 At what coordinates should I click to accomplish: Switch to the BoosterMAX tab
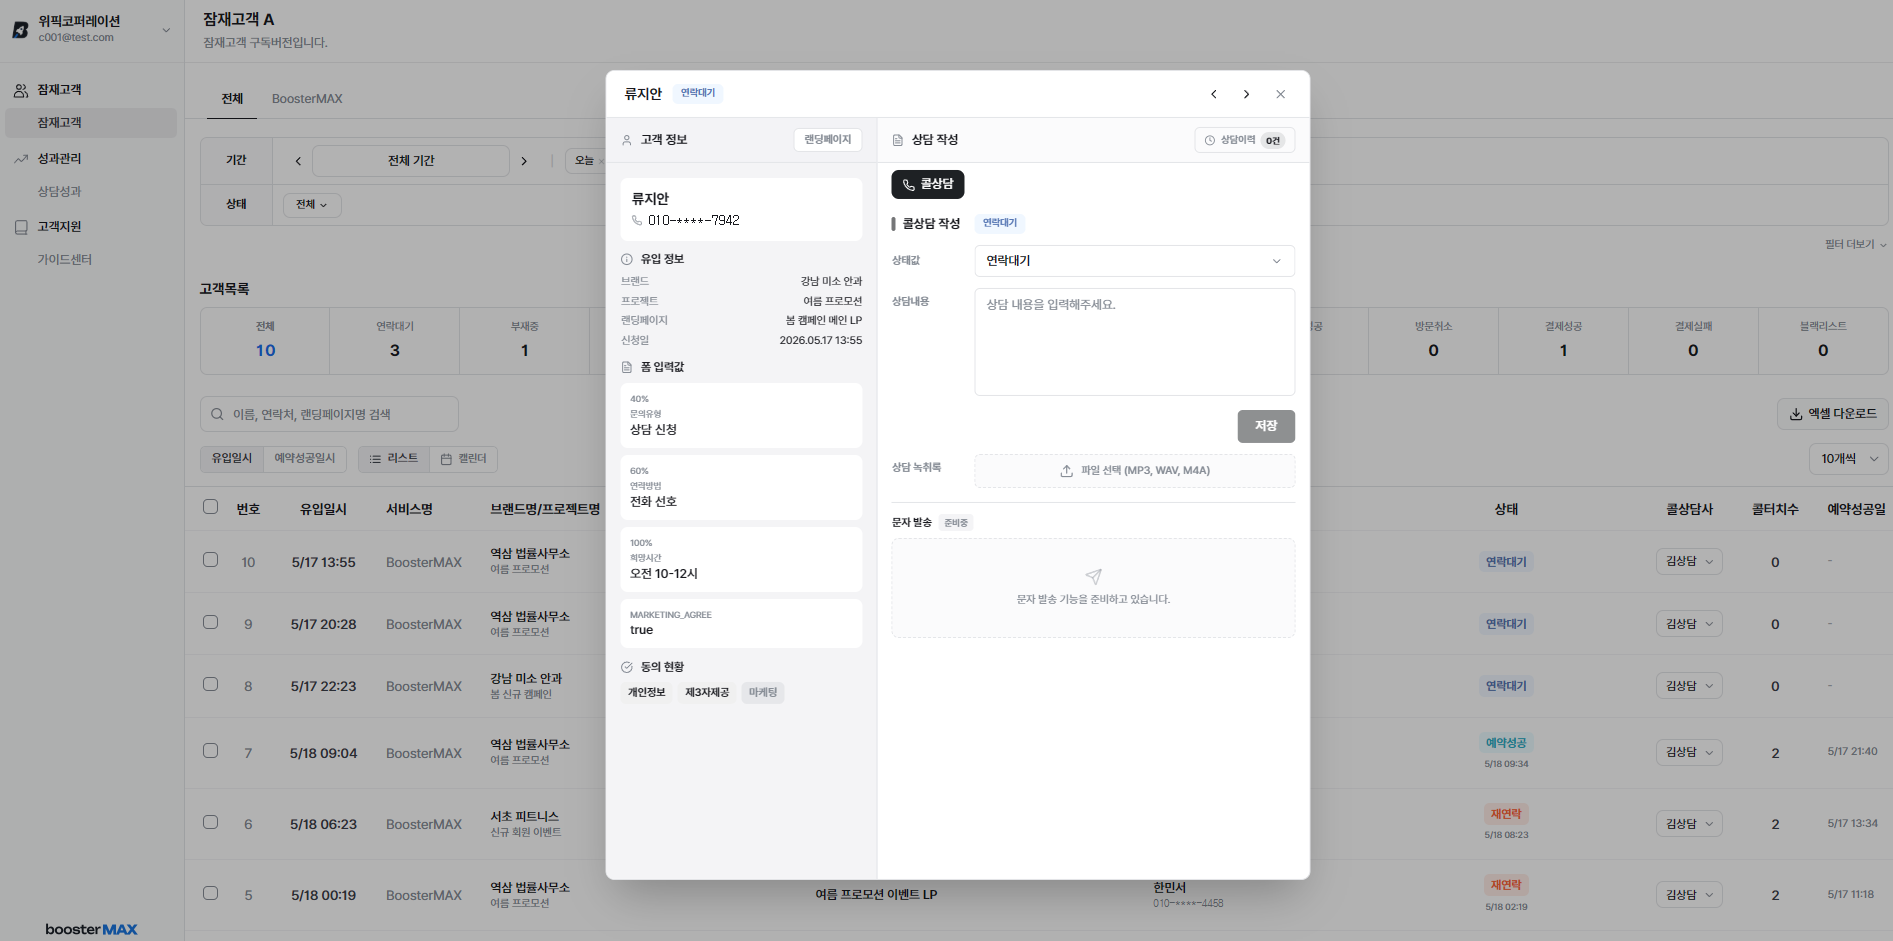pos(307,99)
